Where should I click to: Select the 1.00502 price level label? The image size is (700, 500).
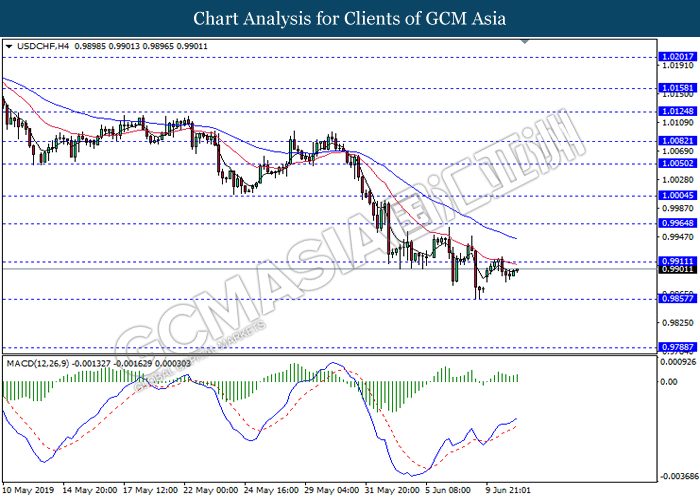click(677, 163)
